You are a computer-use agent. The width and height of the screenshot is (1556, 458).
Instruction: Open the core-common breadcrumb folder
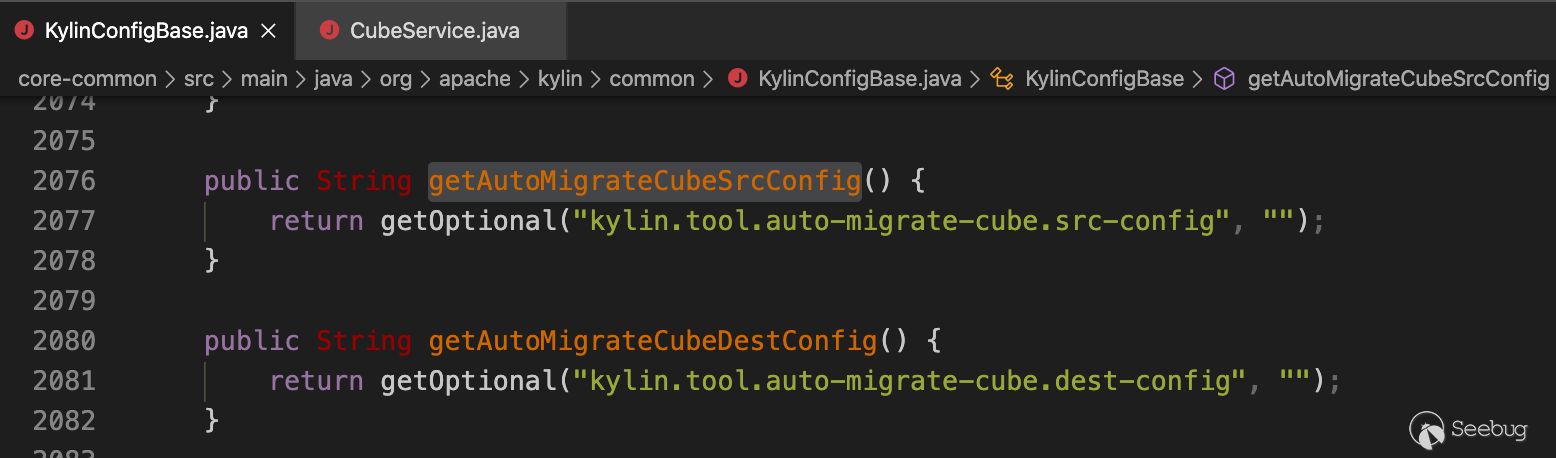click(x=88, y=79)
